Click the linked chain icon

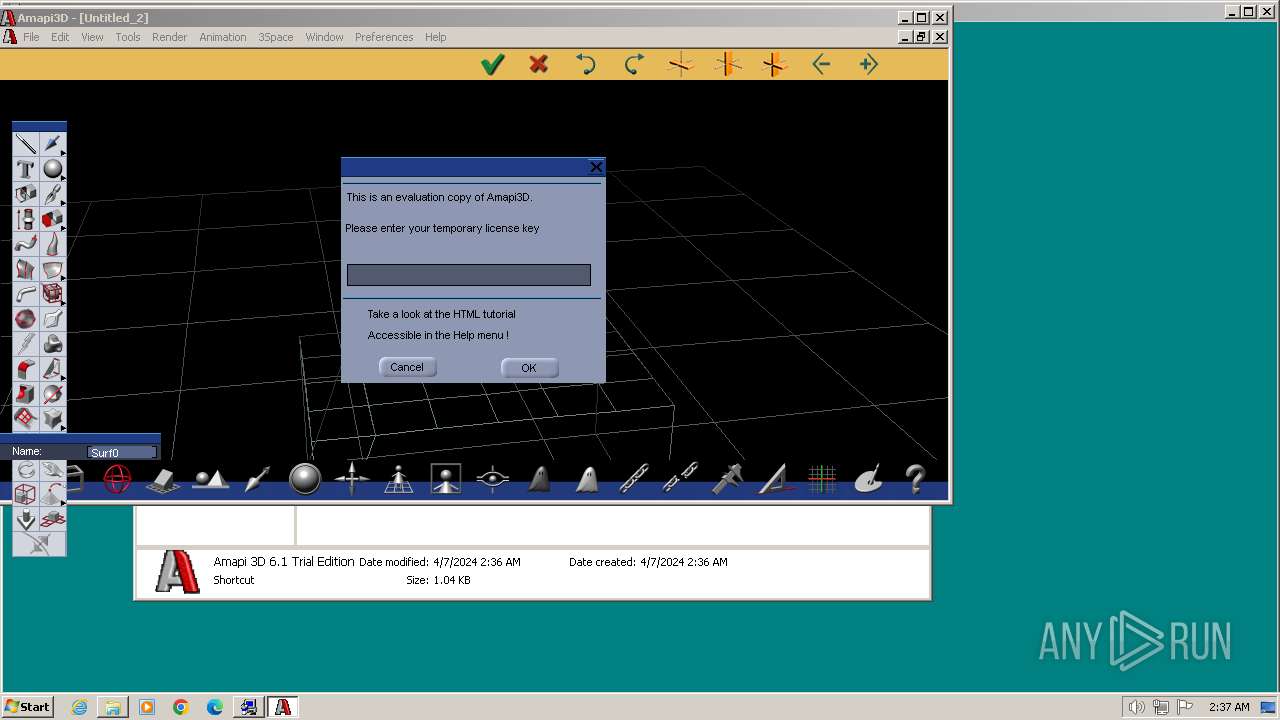click(x=634, y=479)
